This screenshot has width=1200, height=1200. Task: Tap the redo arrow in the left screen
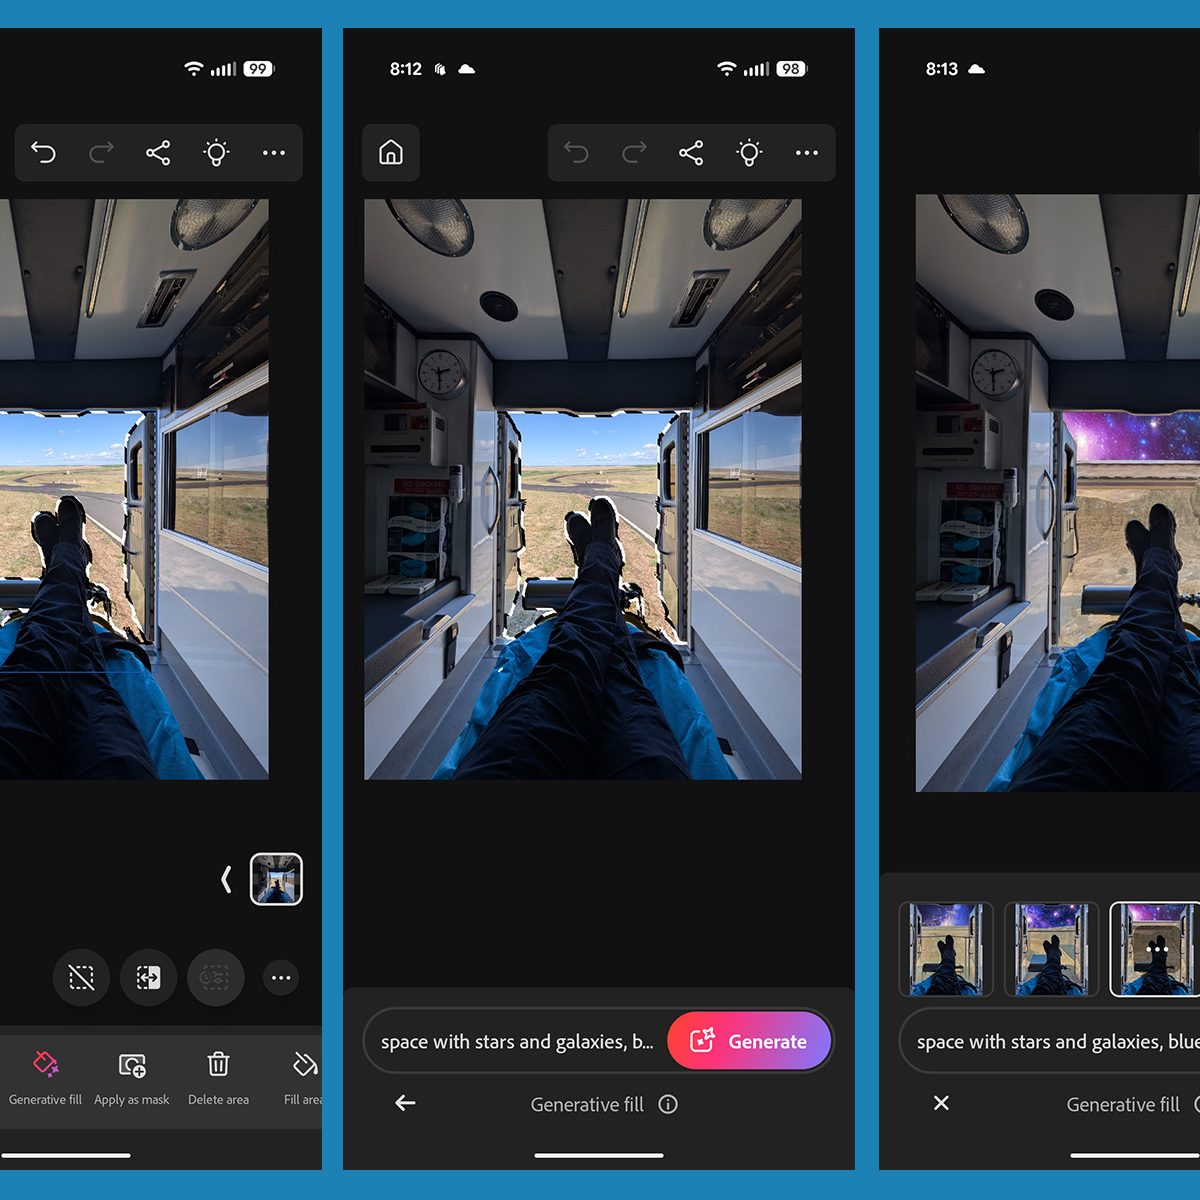101,152
